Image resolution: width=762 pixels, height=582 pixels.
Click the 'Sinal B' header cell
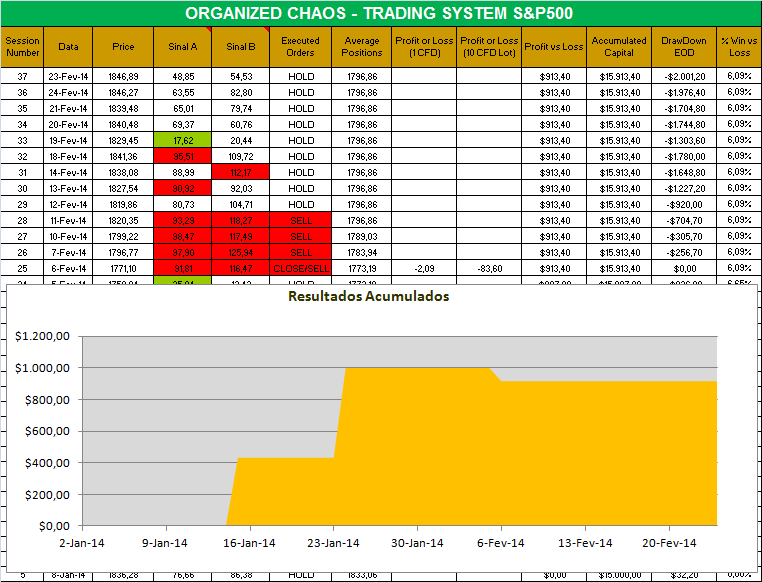tap(241, 47)
